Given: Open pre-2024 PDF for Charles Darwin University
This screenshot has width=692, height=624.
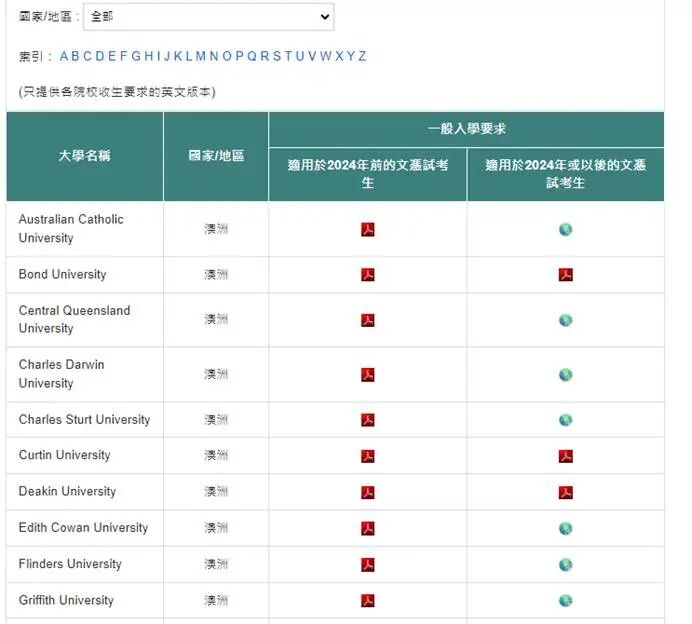Looking at the screenshot, I should (368, 375).
